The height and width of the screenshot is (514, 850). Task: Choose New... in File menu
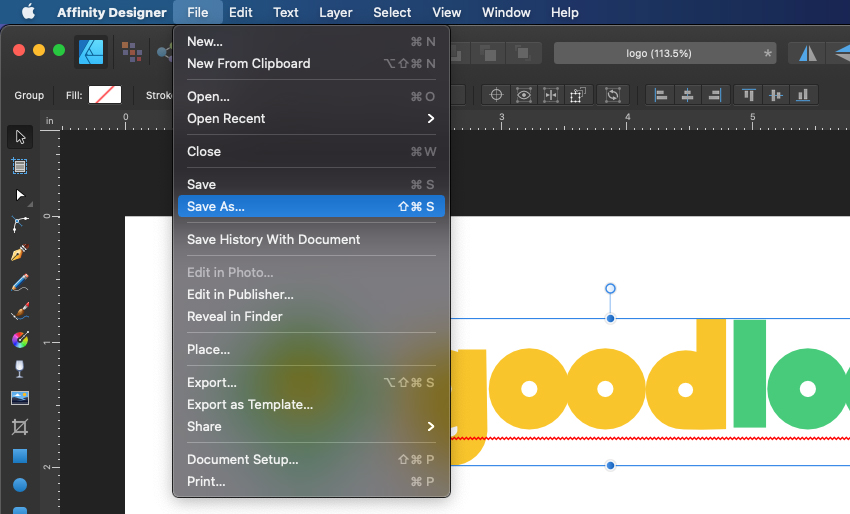point(311,41)
